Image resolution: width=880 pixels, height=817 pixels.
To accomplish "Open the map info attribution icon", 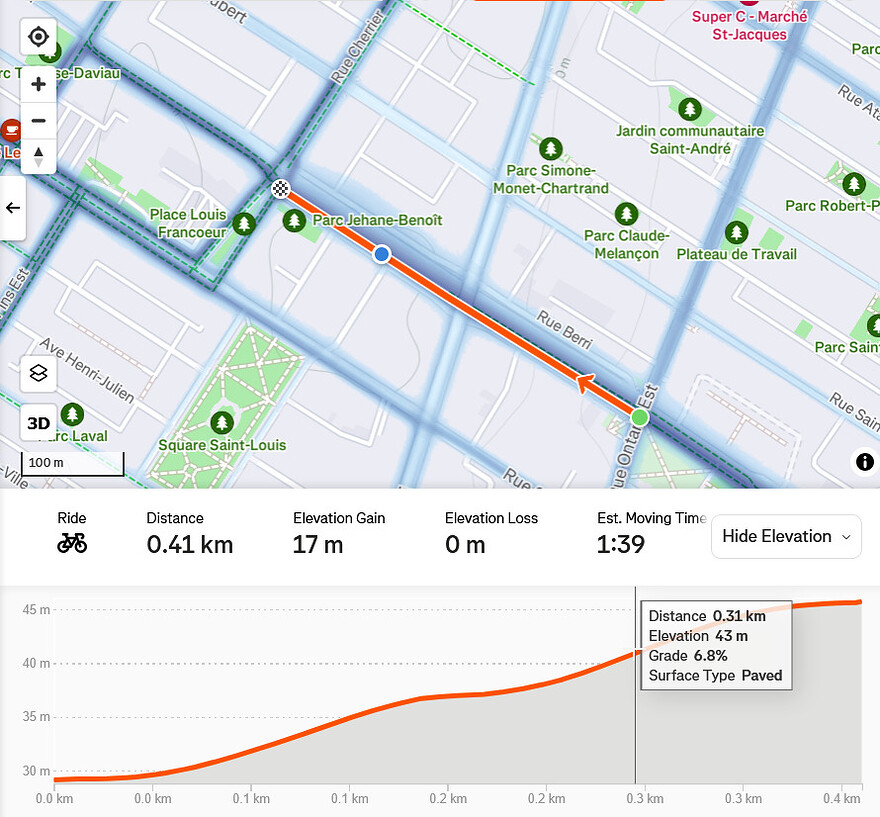I will (x=863, y=461).
